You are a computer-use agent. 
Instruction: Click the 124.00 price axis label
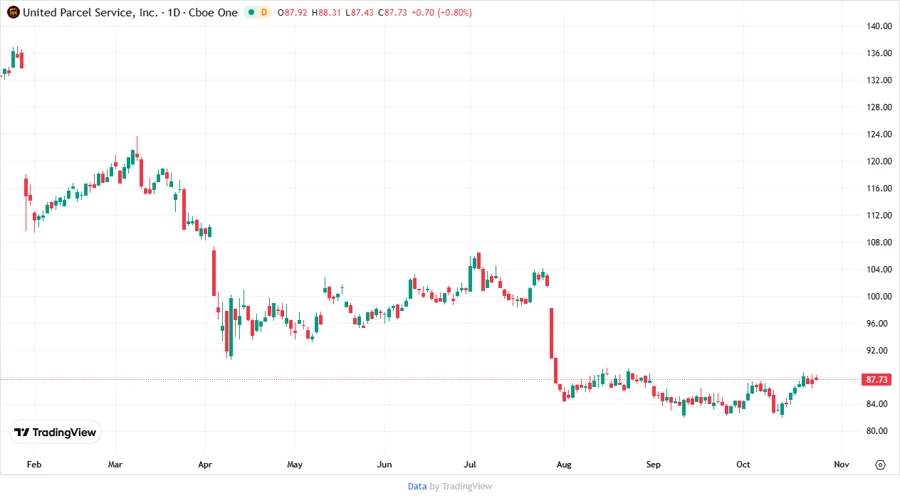click(879, 134)
